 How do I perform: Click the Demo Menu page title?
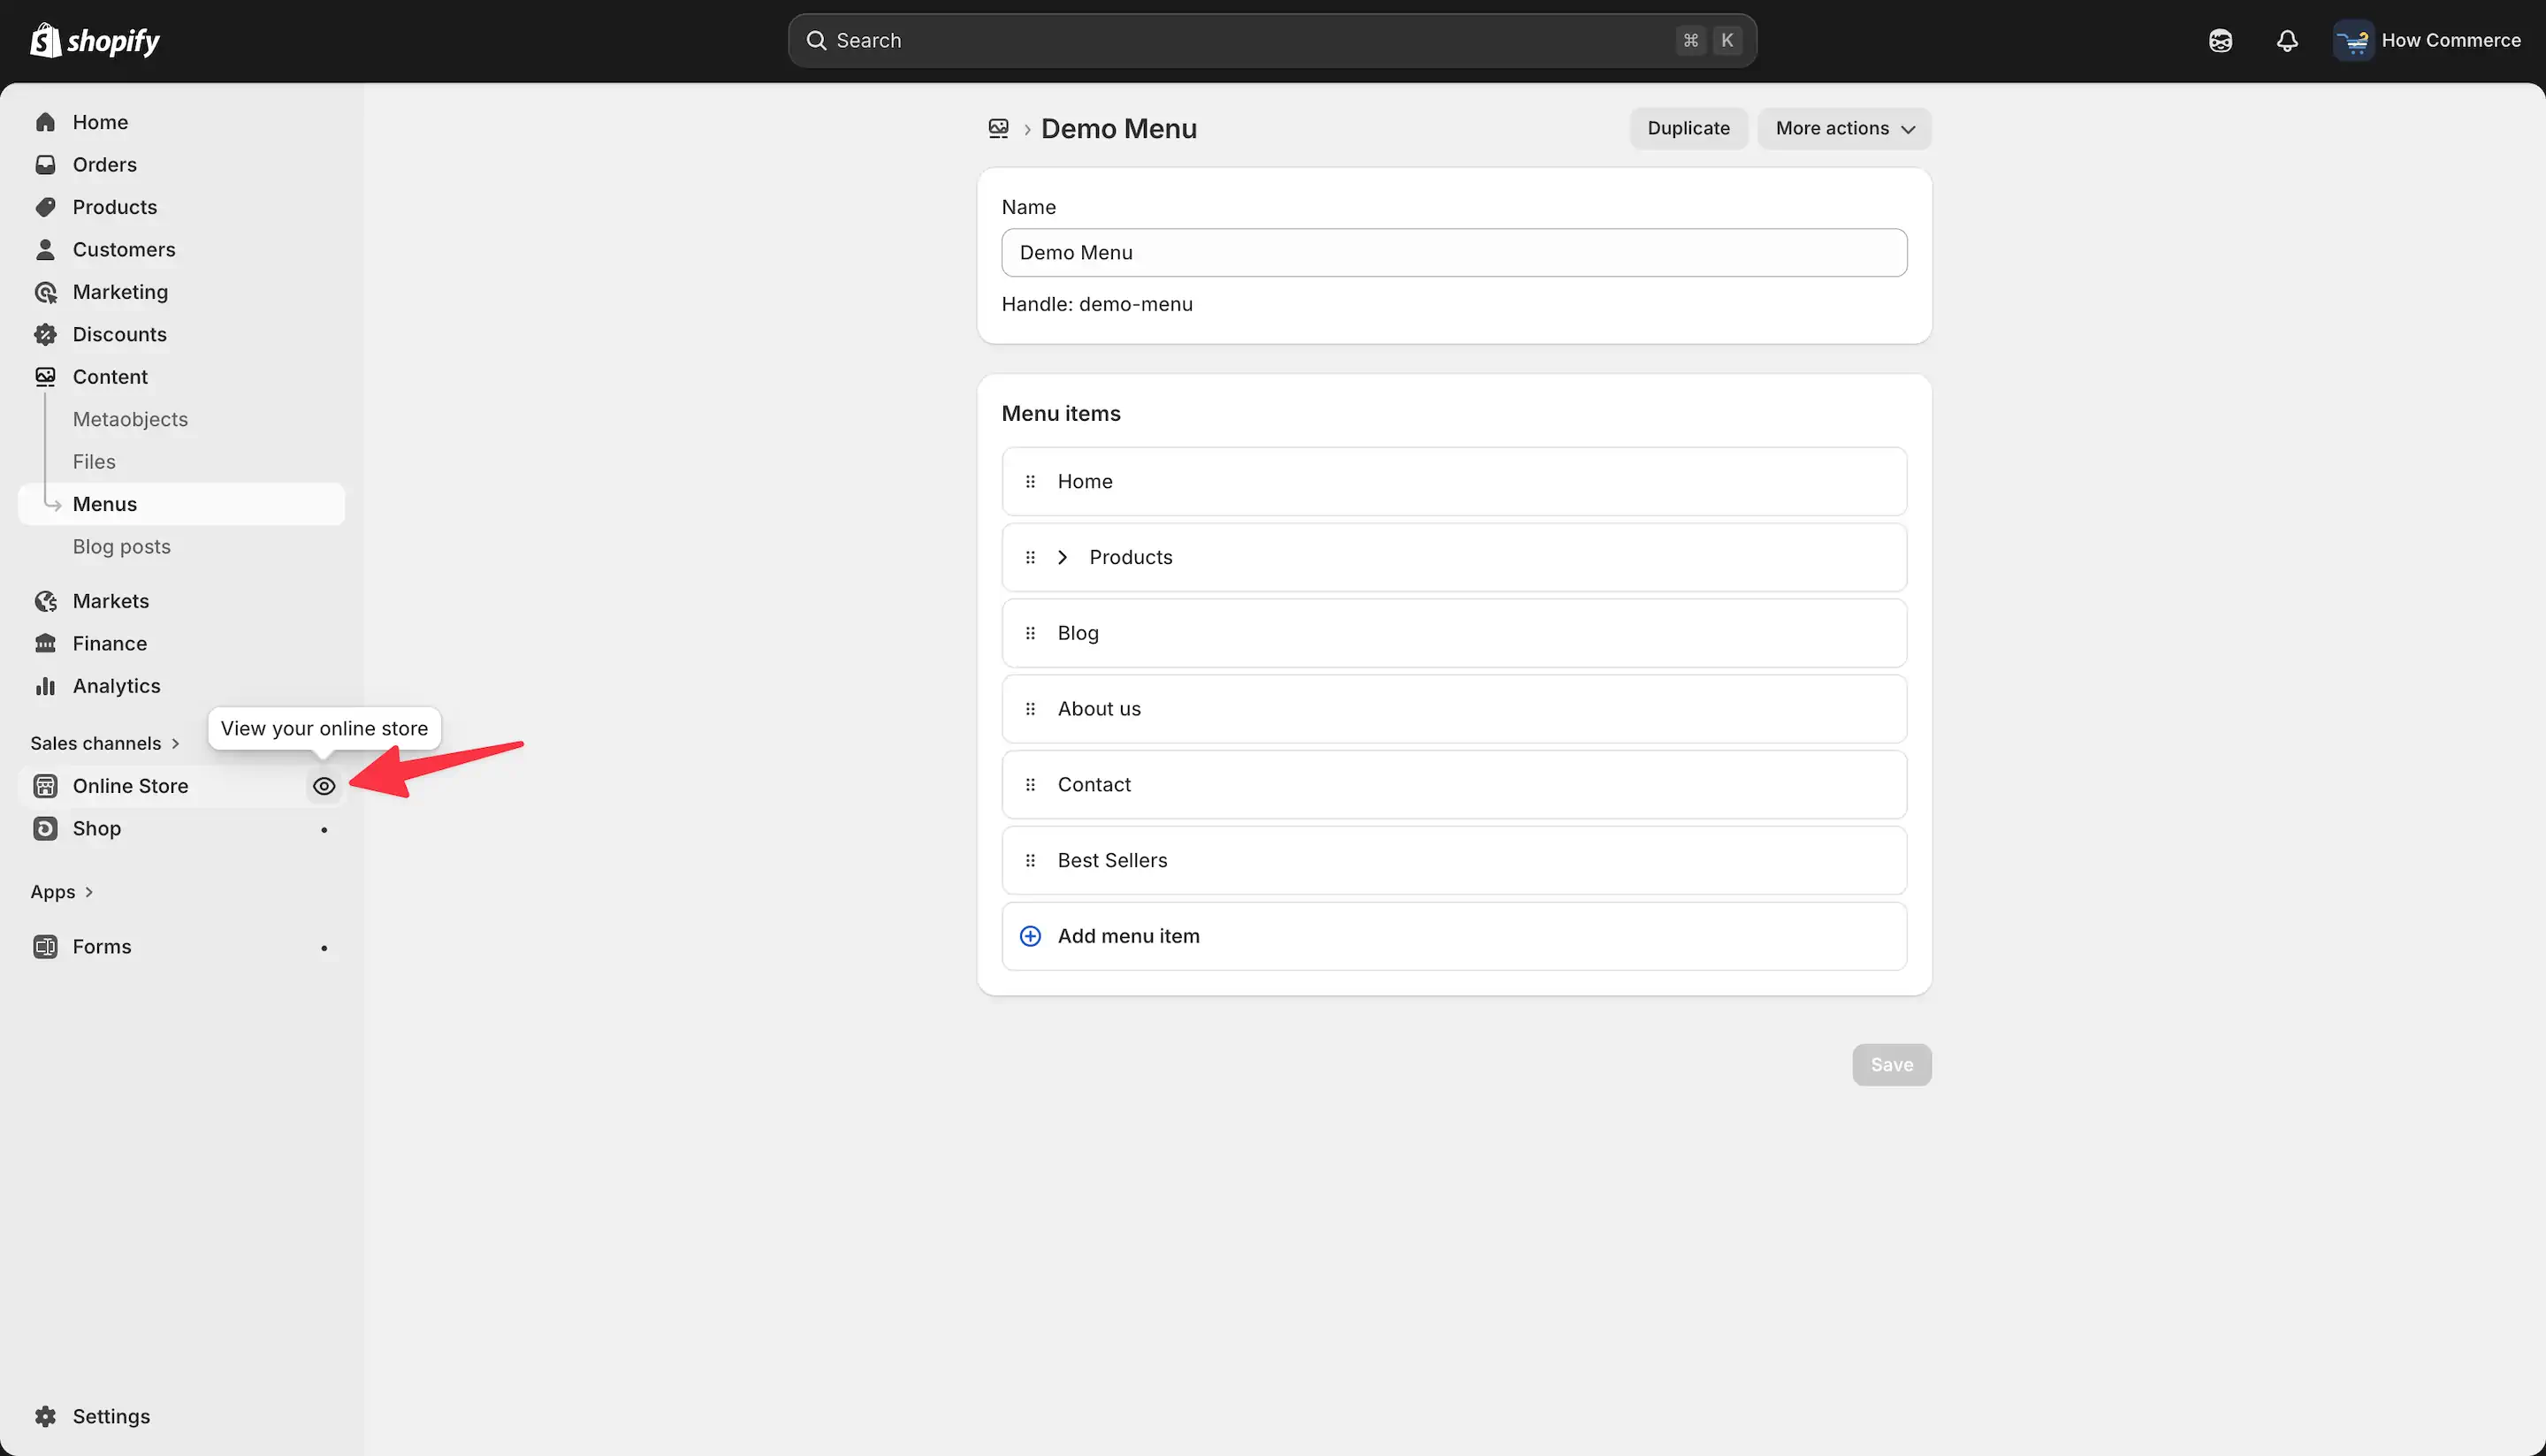(1118, 129)
